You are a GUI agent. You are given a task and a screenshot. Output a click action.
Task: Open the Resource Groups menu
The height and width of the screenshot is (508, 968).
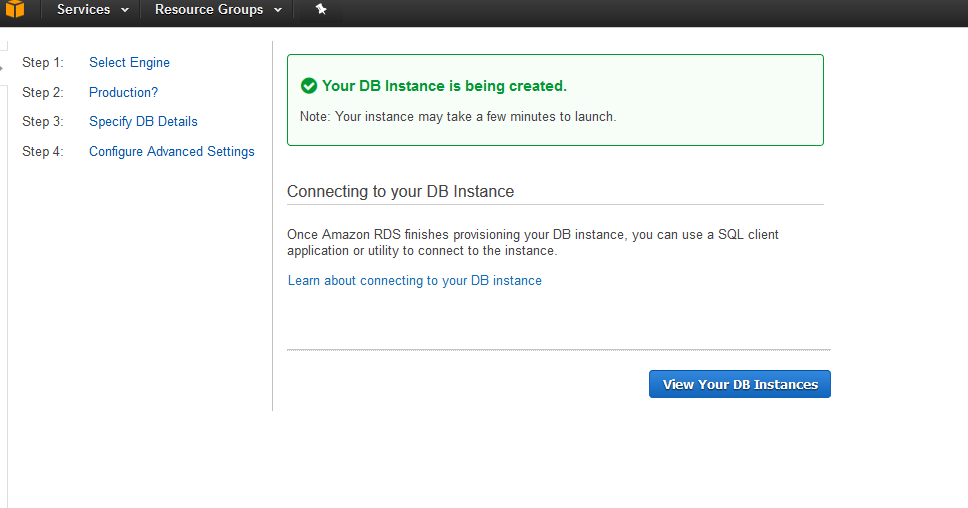pos(219,9)
